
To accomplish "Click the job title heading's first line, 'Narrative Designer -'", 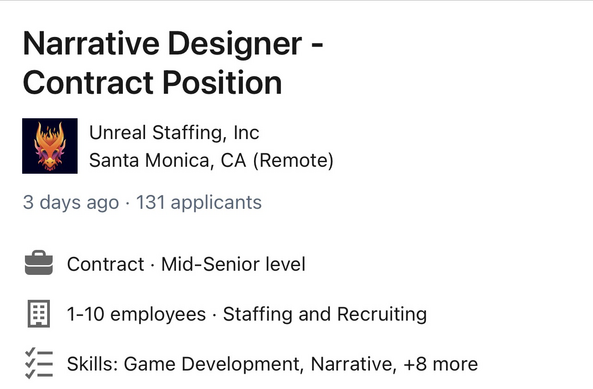I will pyautogui.click(x=173, y=44).
